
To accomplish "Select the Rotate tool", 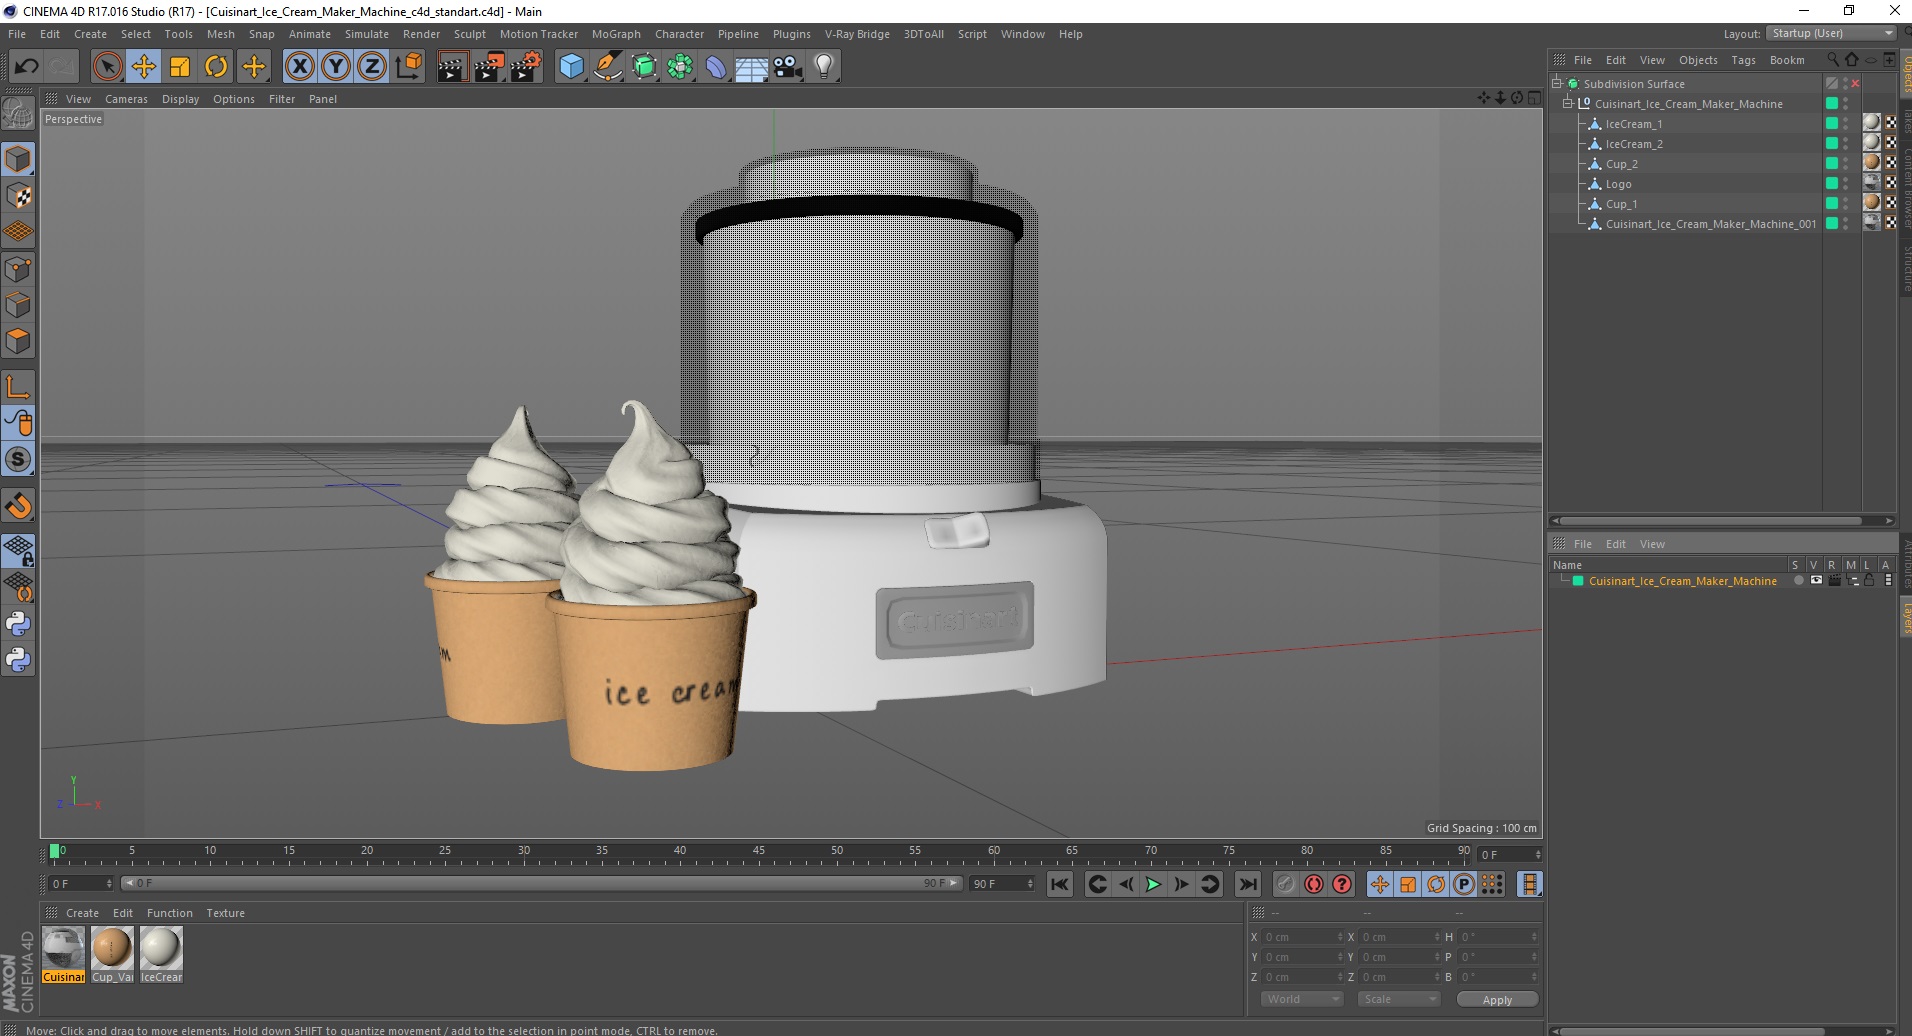I will pyautogui.click(x=216, y=67).
